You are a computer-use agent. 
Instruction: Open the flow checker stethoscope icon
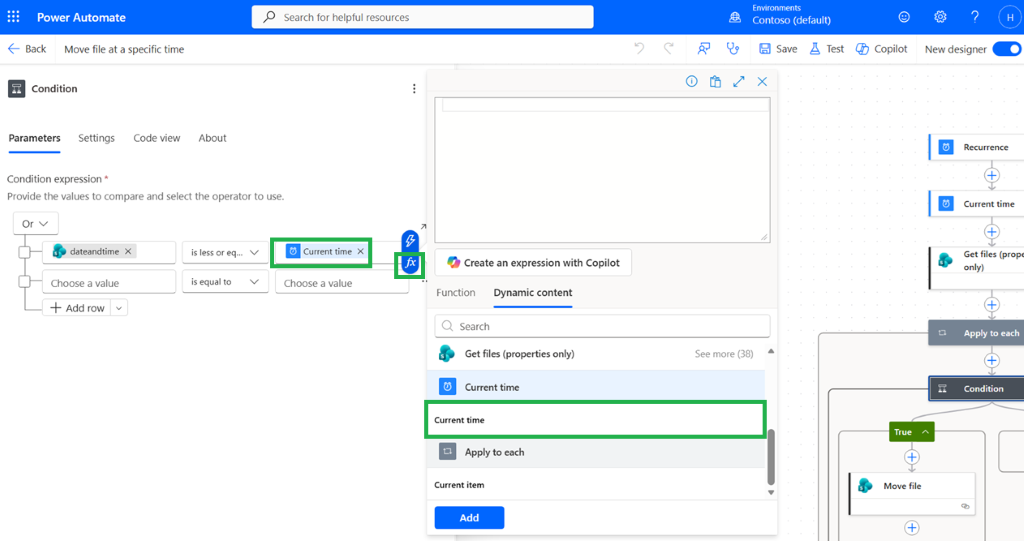[x=733, y=49]
